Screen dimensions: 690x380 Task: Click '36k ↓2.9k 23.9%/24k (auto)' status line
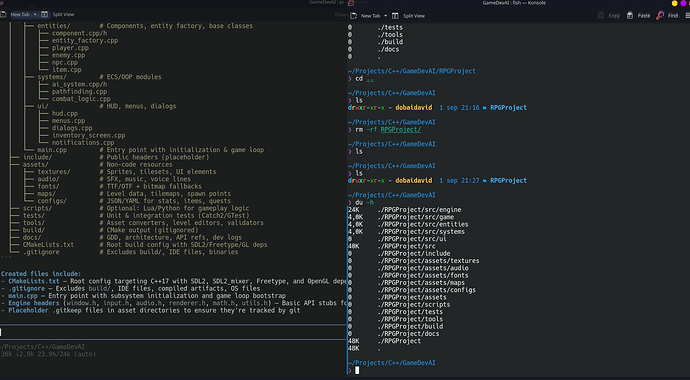(48, 354)
